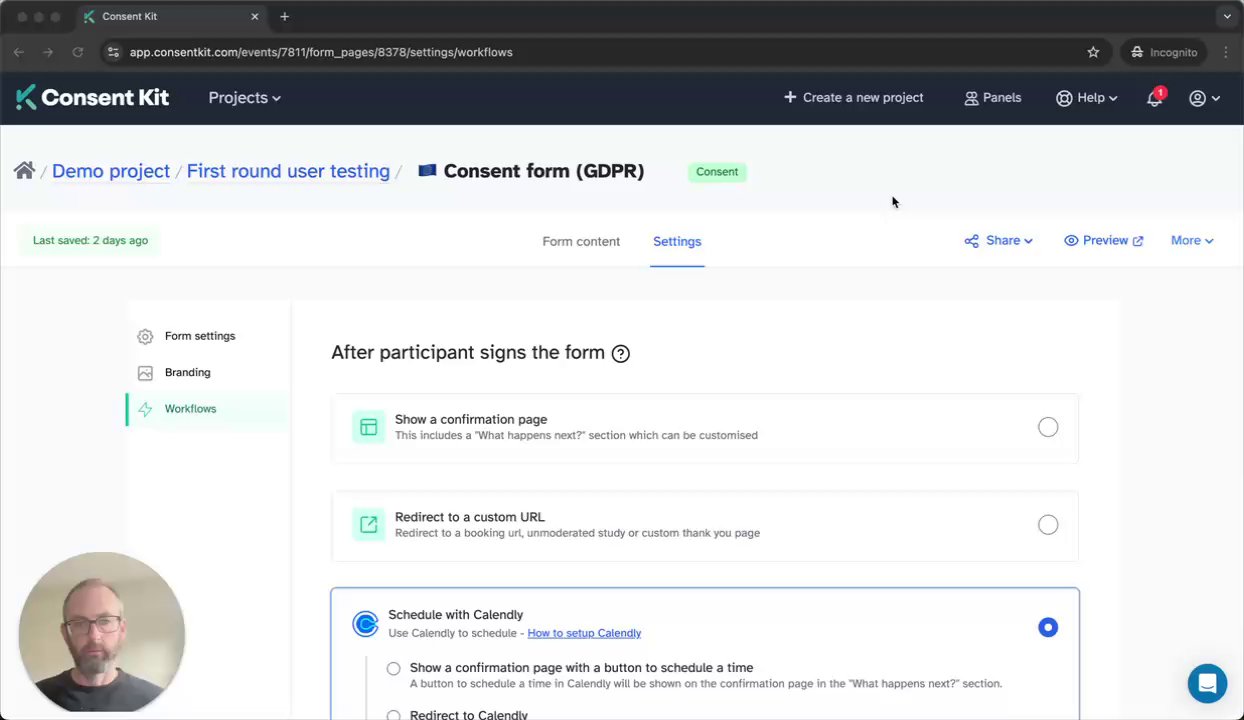Click the Consent form (GDPR) title
The image size is (1244, 720).
[543, 171]
